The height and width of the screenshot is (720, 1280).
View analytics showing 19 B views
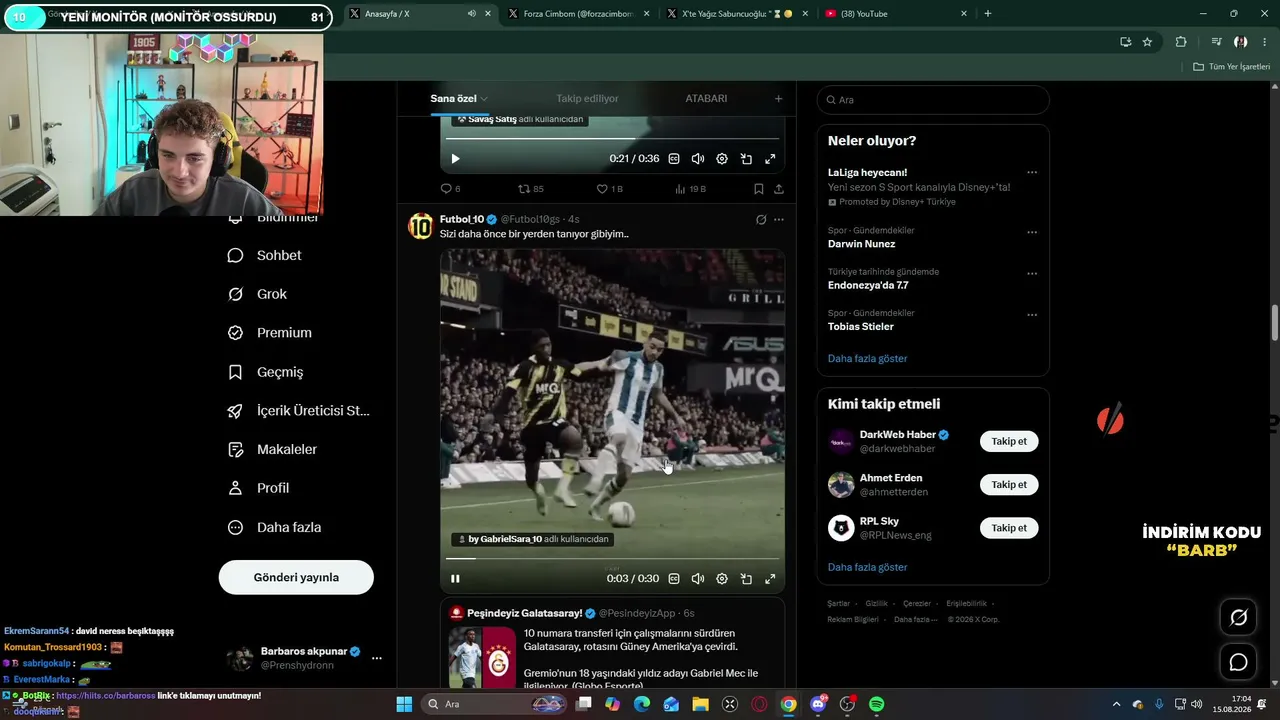click(690, 189)
